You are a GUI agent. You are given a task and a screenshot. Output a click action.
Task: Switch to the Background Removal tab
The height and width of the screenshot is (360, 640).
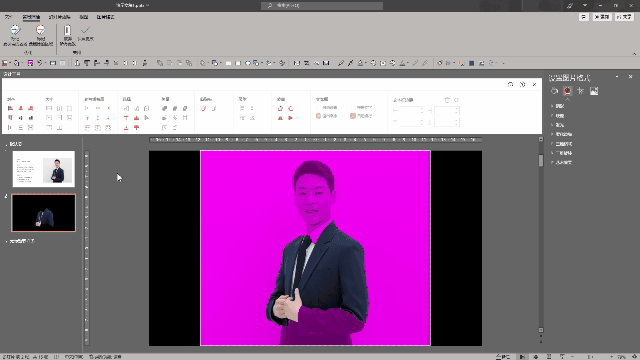[31, 17]
